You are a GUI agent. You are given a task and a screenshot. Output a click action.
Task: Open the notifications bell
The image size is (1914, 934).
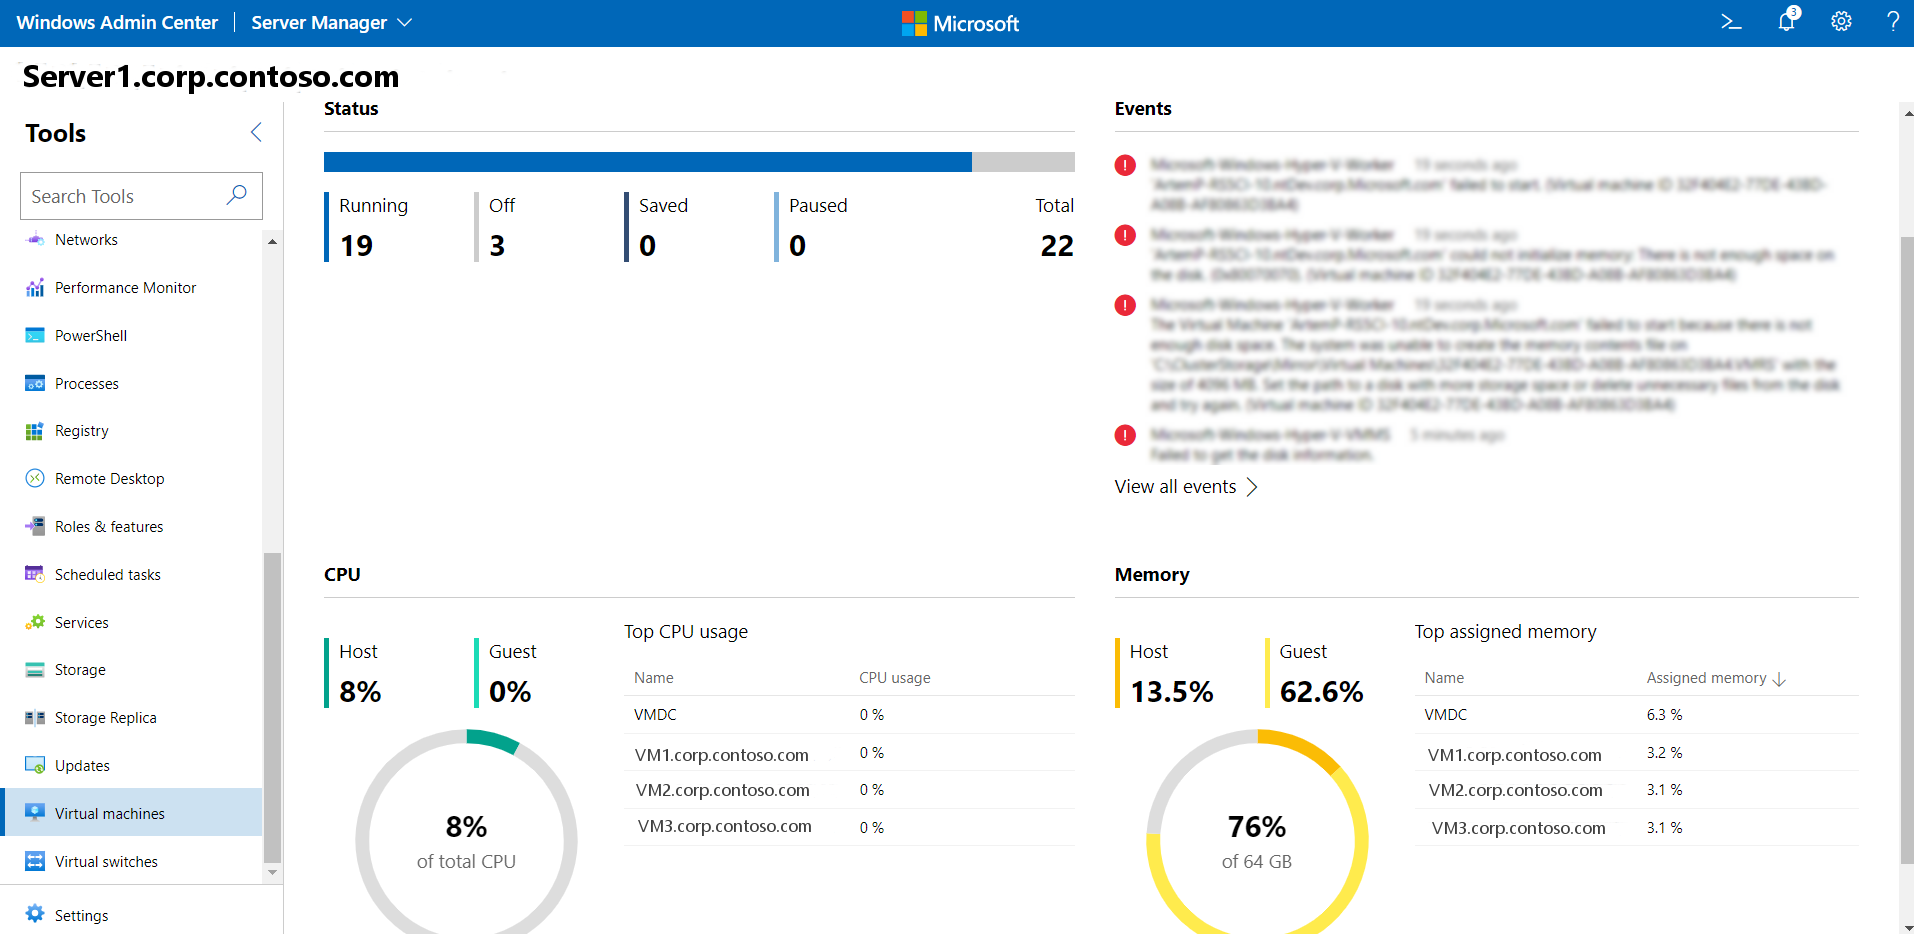[1787, 21]
